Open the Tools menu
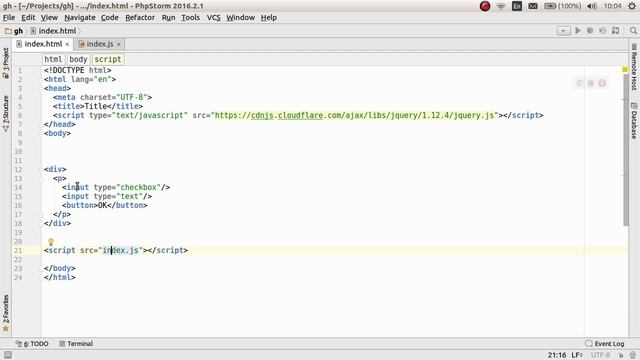Screen dimensions: 640x360 click(x=190, y=18)
